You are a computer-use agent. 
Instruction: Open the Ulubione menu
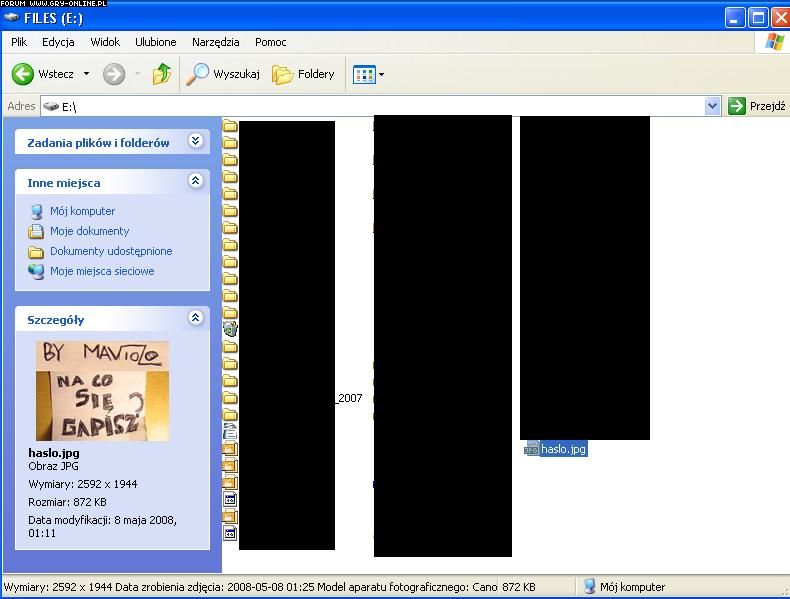pos(155,42)
